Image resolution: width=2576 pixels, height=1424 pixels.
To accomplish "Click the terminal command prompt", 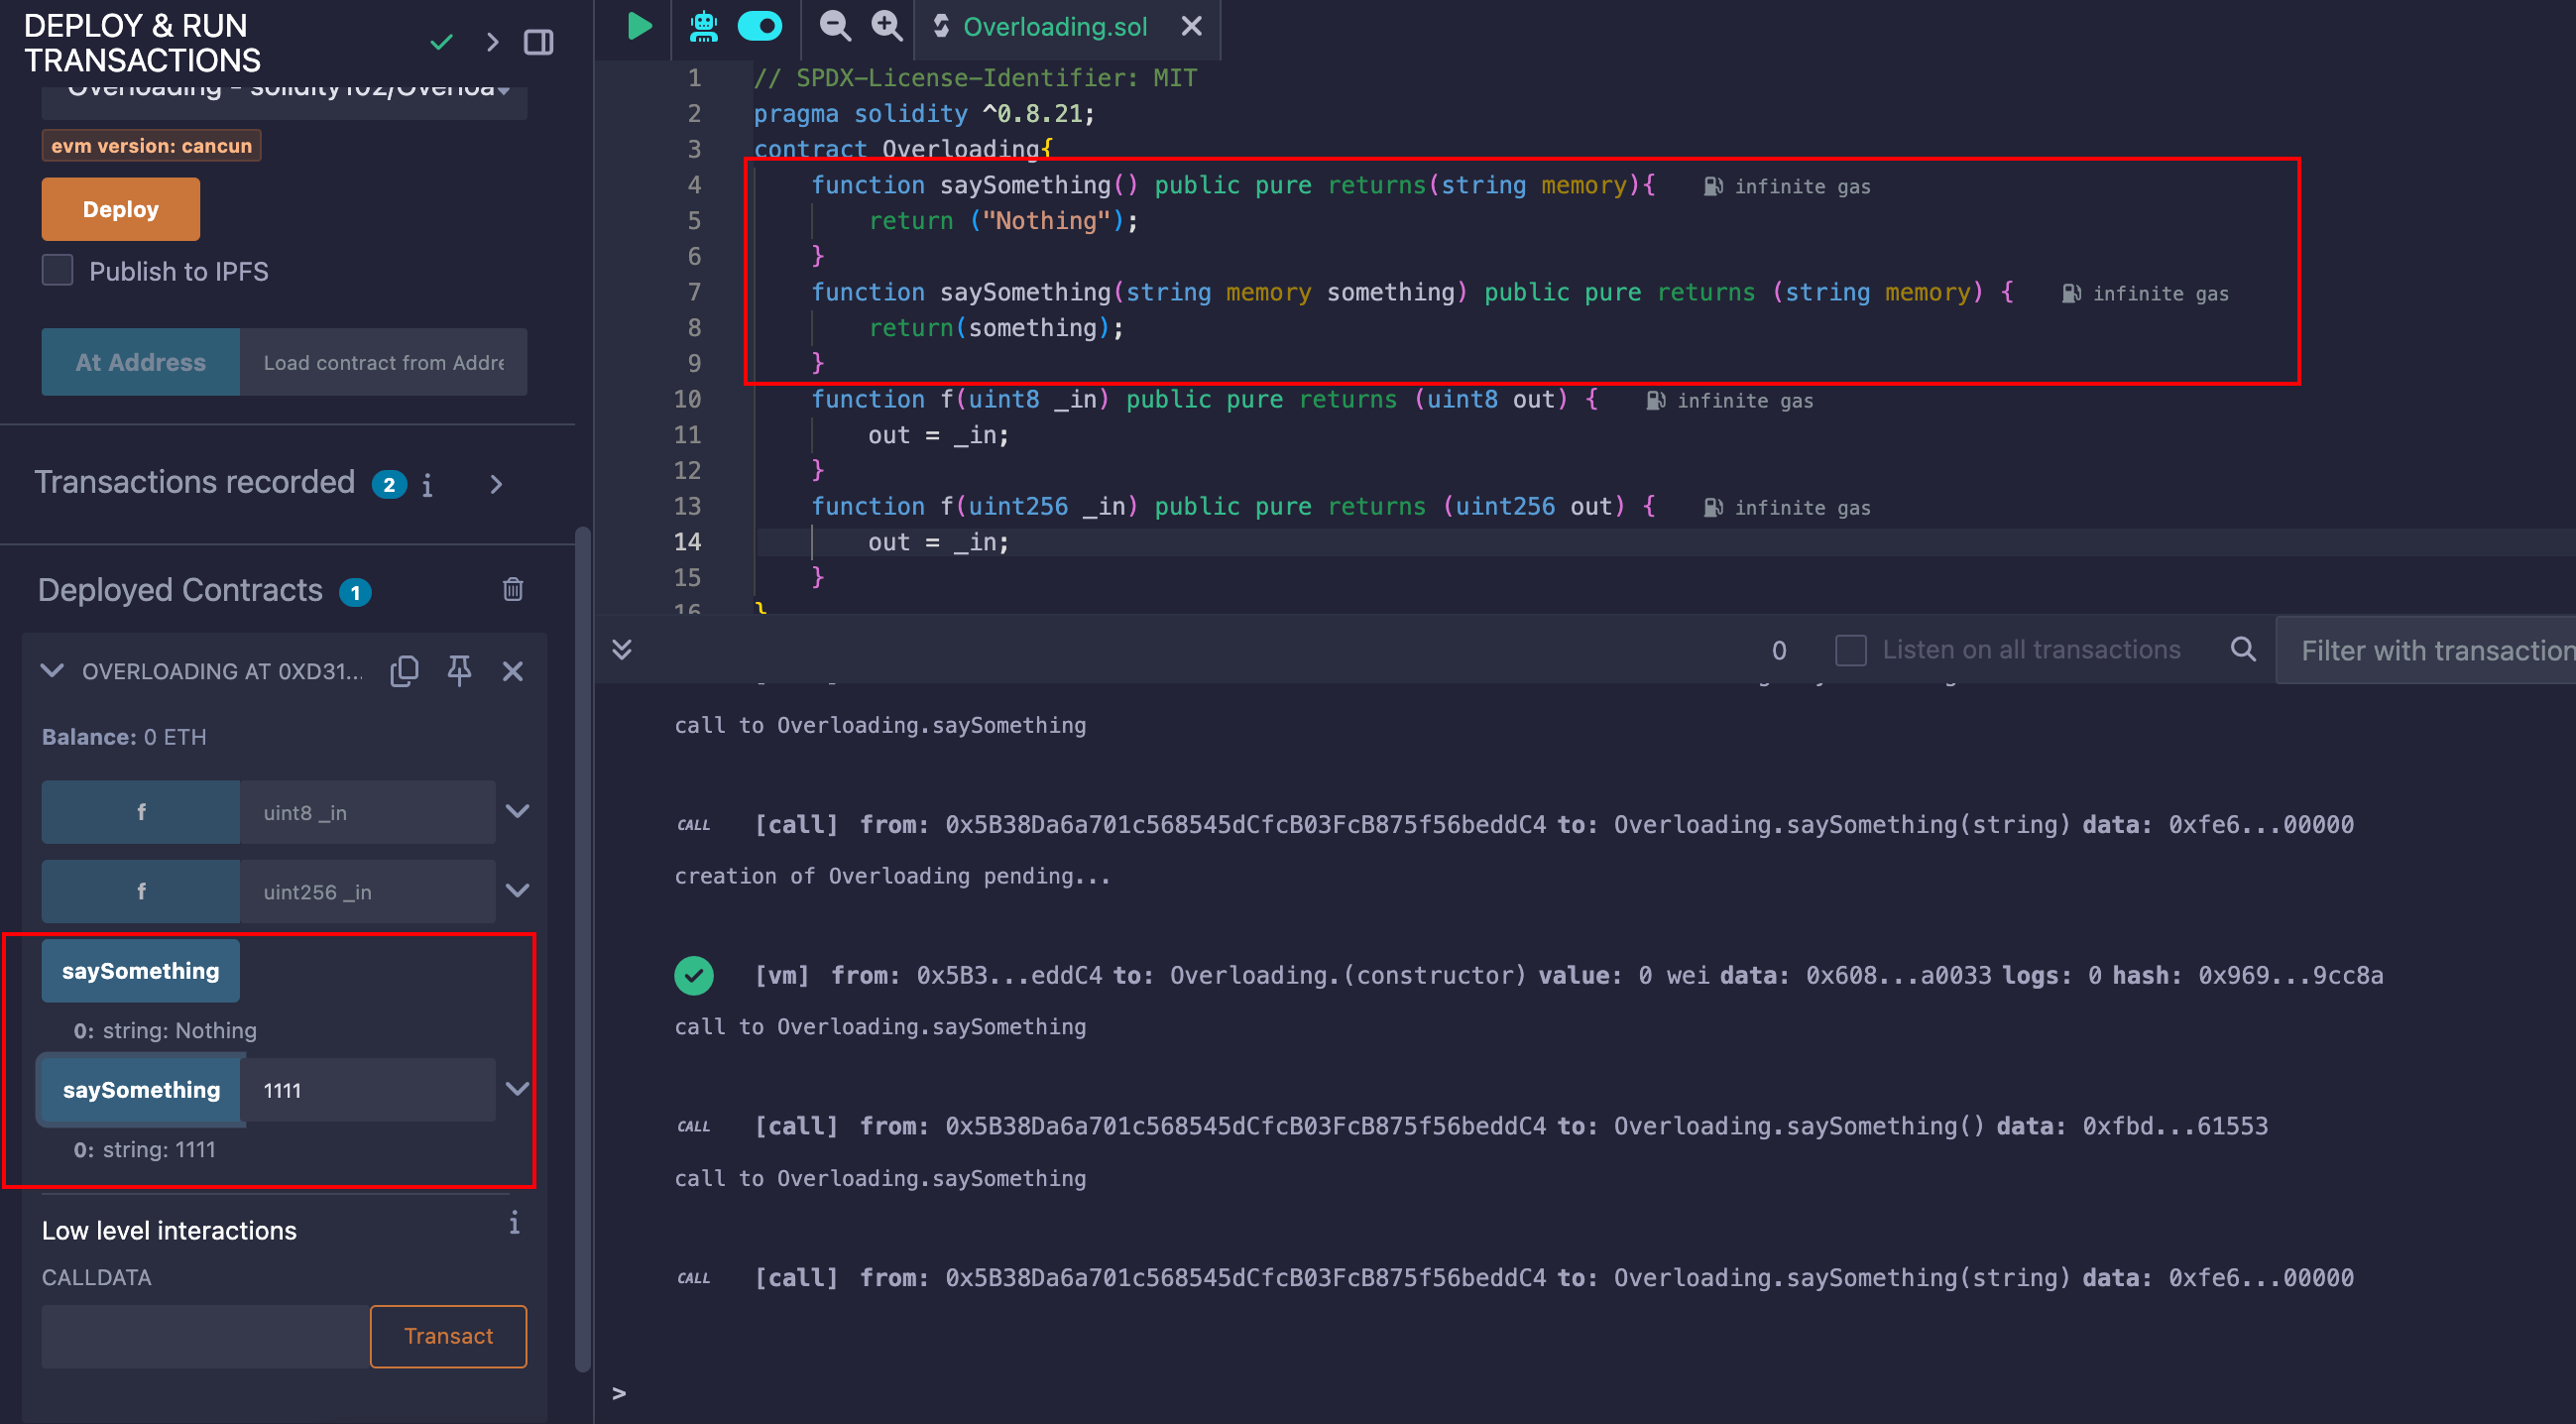I will point(619,1393).
